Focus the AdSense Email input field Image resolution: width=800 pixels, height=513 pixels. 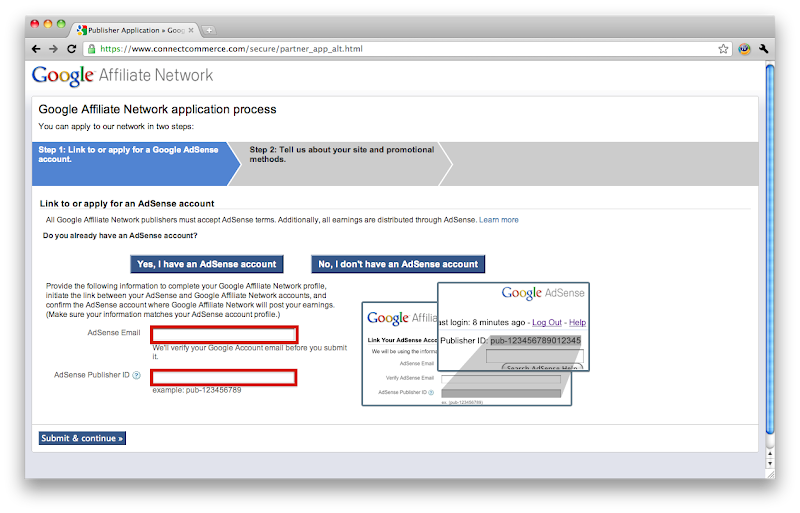(224, 335)
